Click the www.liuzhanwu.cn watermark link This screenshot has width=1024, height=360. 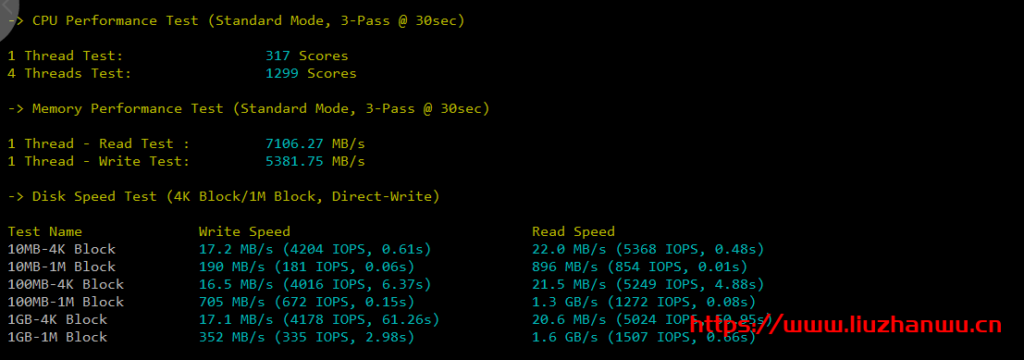tap(846, 325)
